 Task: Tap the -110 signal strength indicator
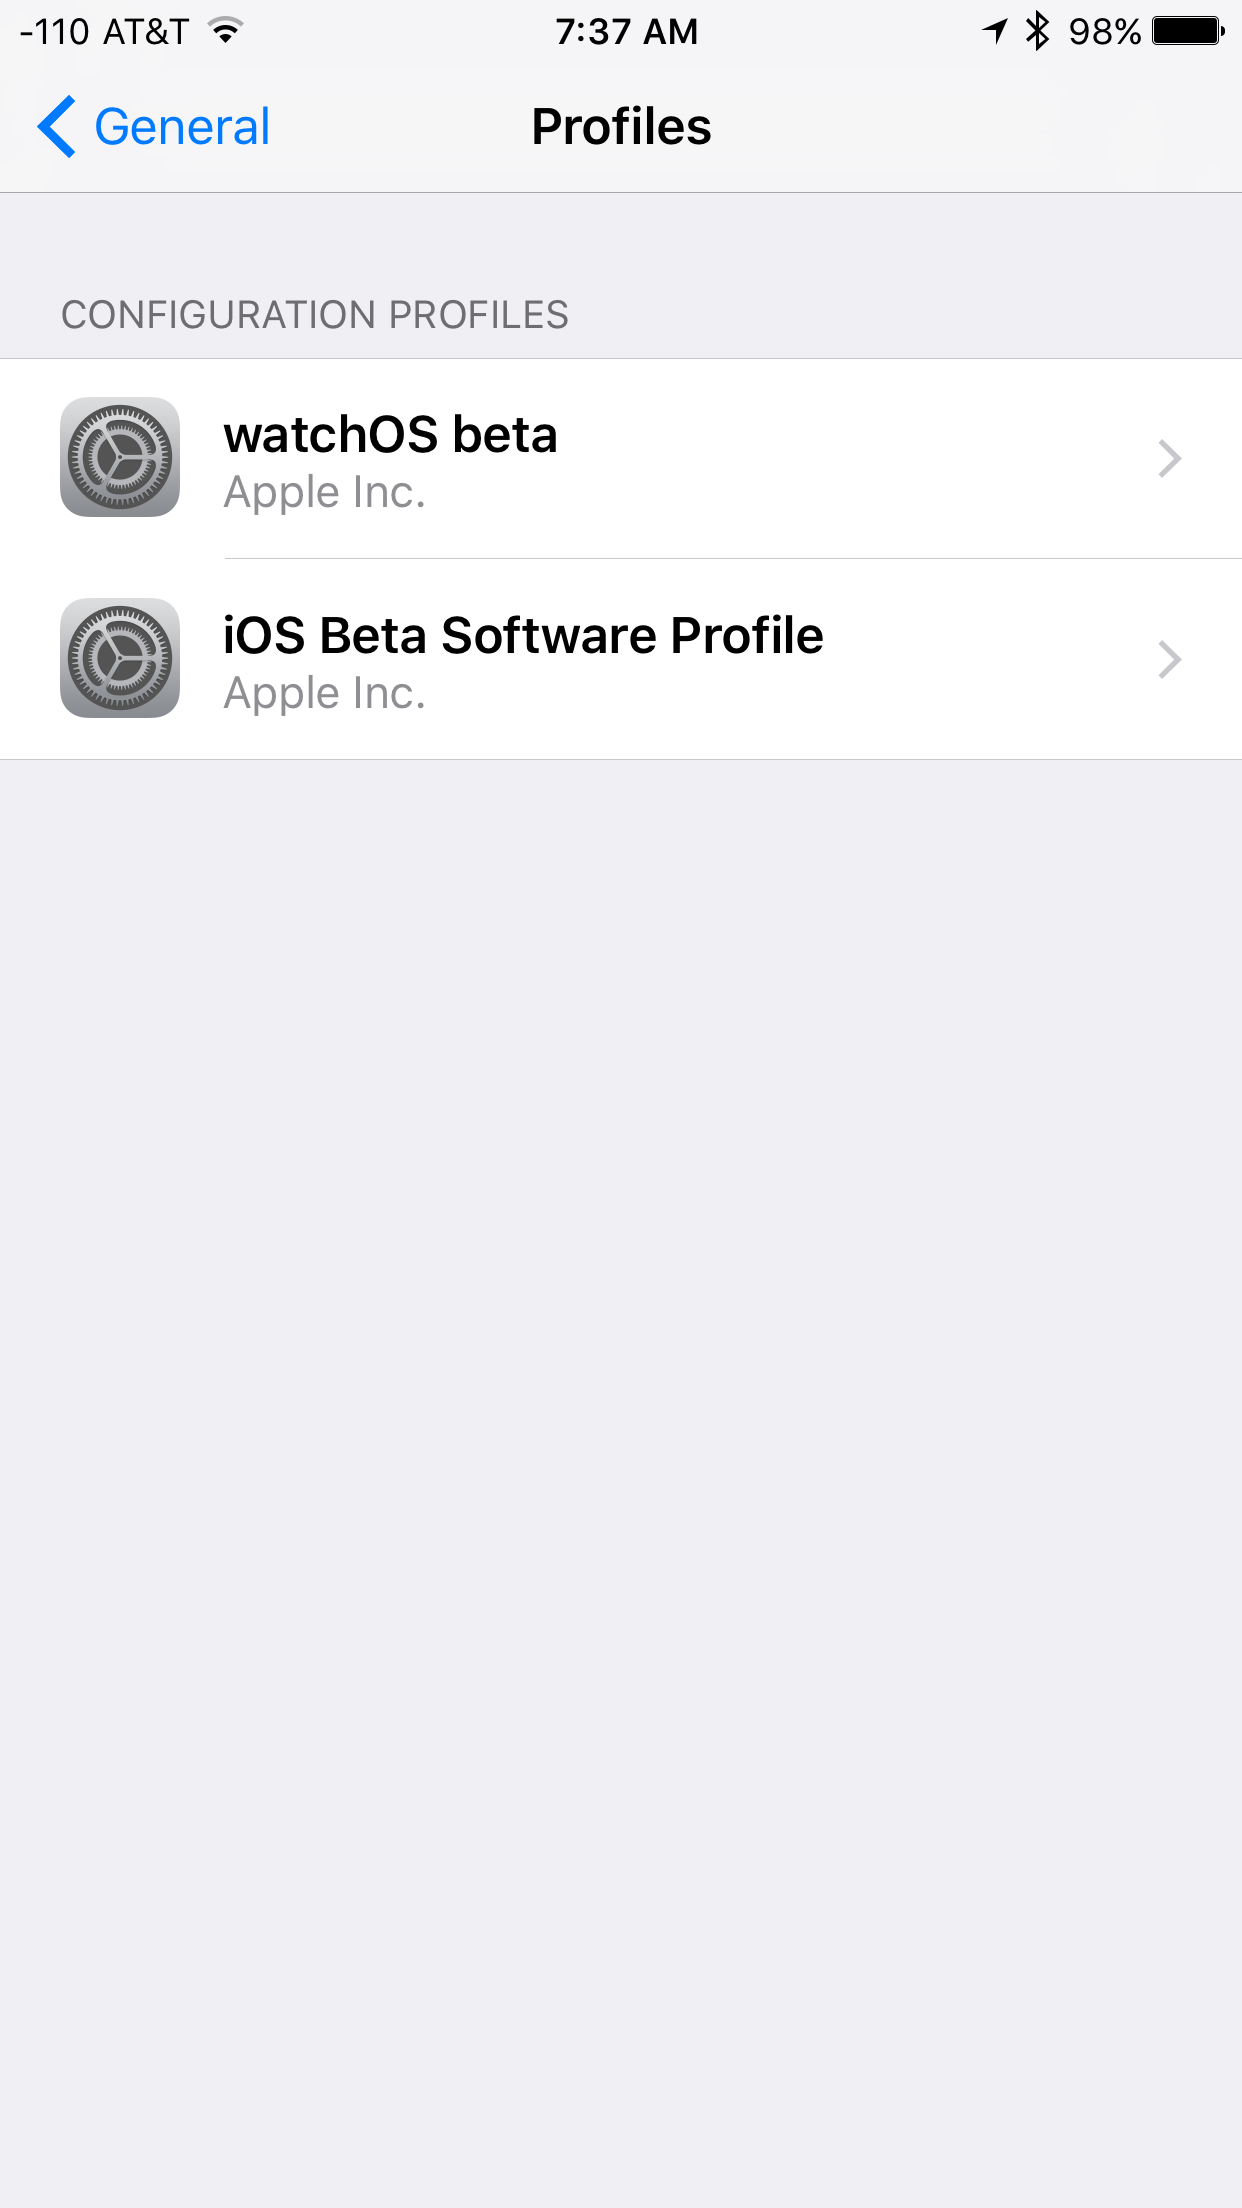coord(55,32)
